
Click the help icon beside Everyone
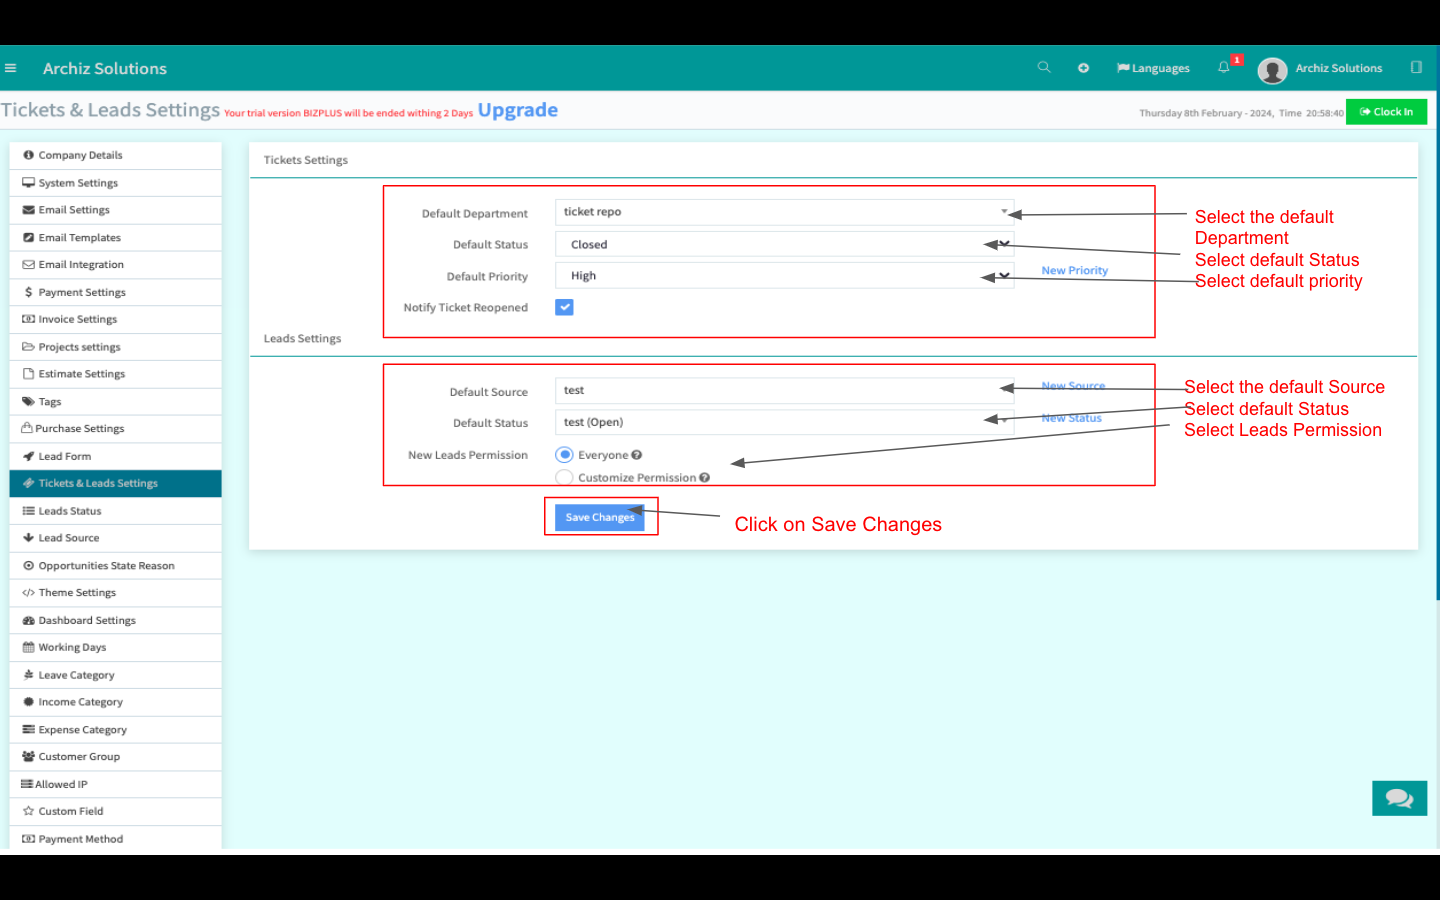pyautogui.click(x=637, y=455)
